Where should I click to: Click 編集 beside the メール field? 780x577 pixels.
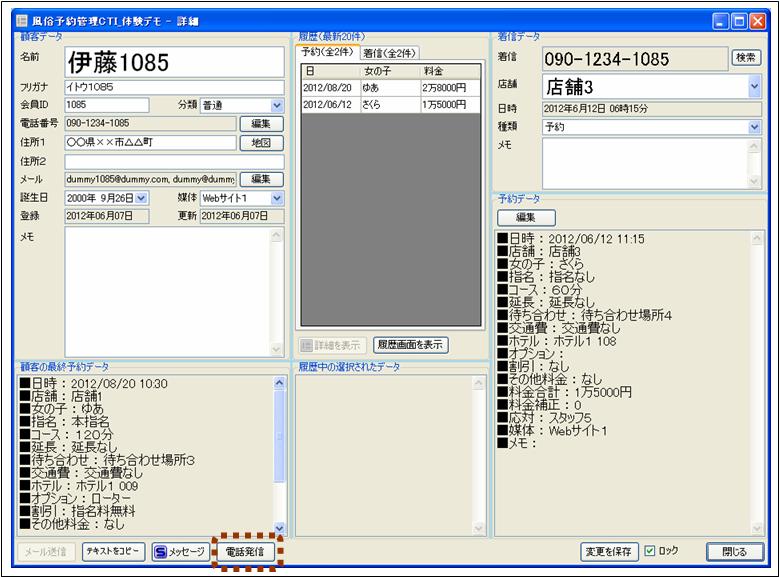click(x=261, y=179)
